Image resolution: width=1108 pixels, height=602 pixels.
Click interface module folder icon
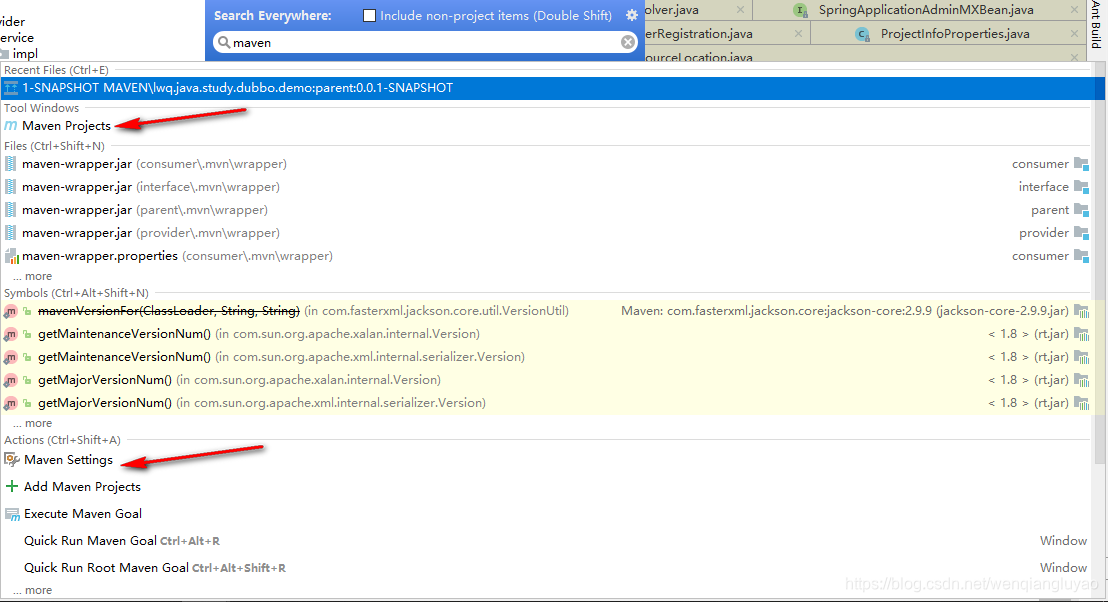(x=1081, y=187)
